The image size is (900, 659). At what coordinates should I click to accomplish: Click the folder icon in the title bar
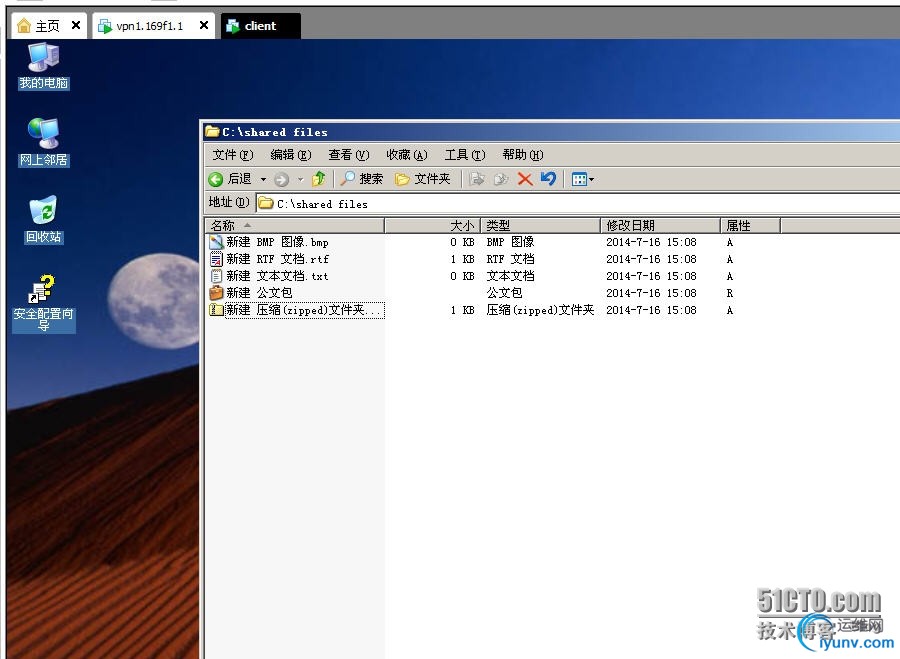tap(212, 132)
